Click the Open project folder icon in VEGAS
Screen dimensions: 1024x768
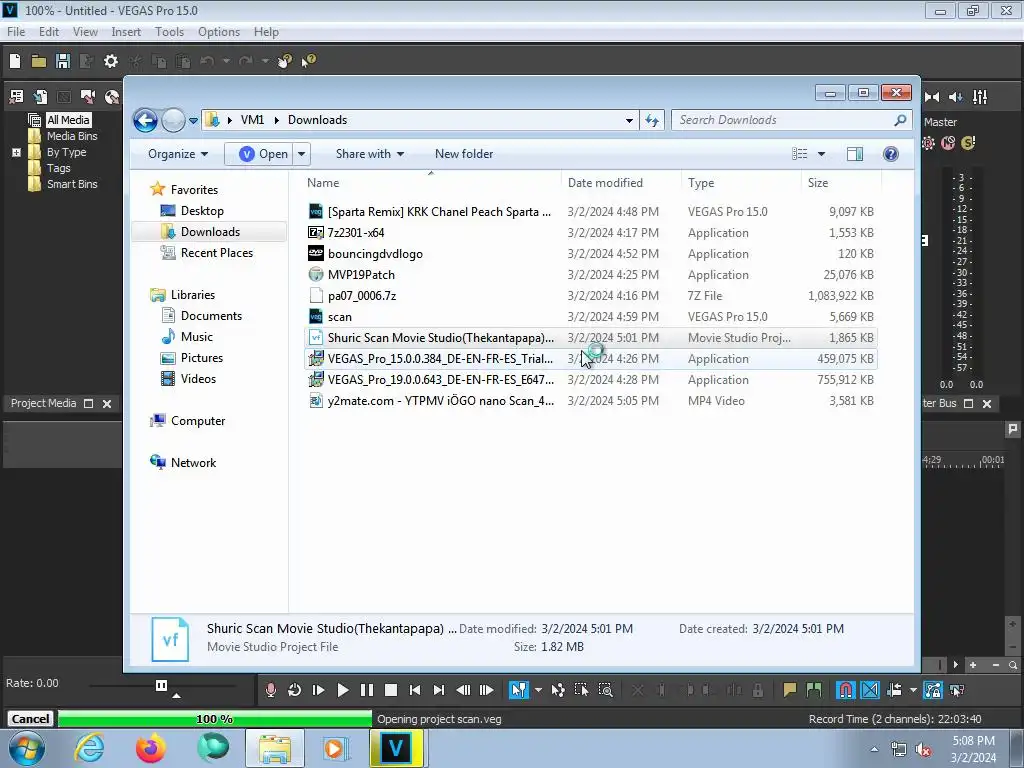pyautogui.click(x=39, y=61)
